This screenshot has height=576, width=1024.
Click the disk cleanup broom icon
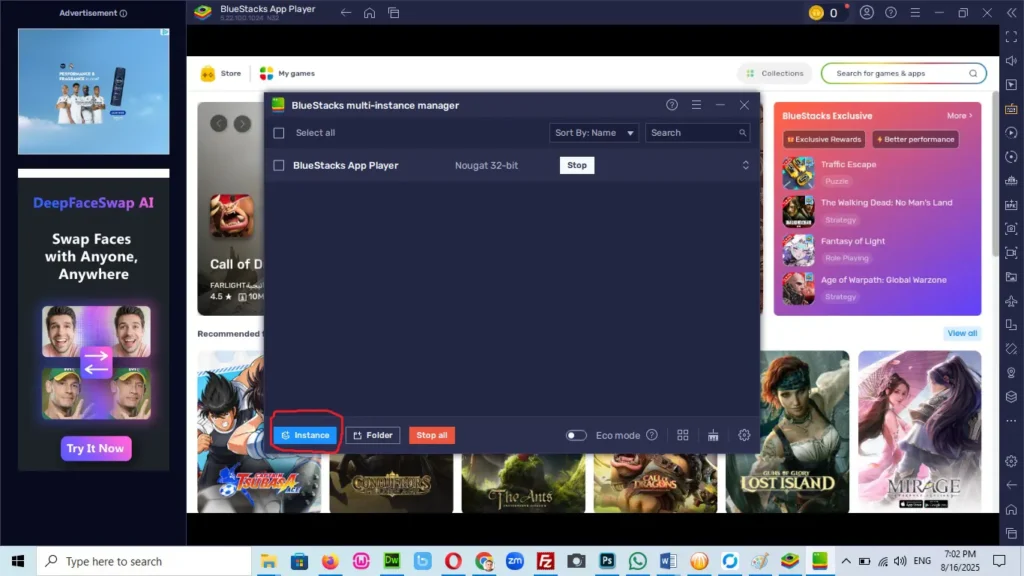[713, 435]
